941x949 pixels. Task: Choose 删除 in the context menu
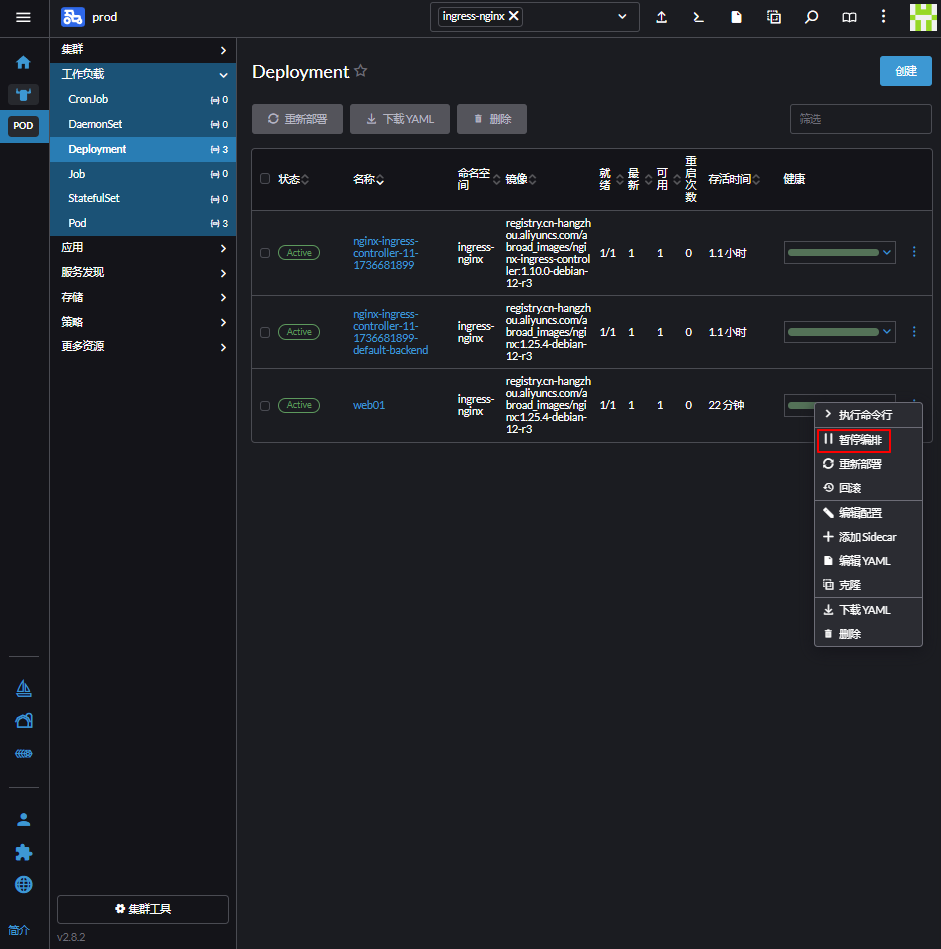pyautogui.click(x=868, y=634)
